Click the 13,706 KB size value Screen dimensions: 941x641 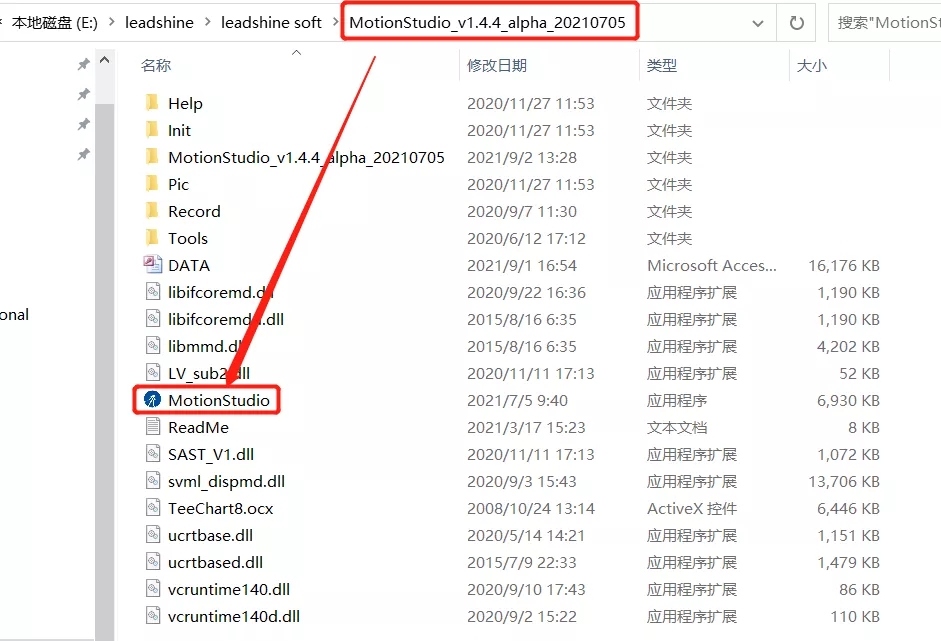844,481
